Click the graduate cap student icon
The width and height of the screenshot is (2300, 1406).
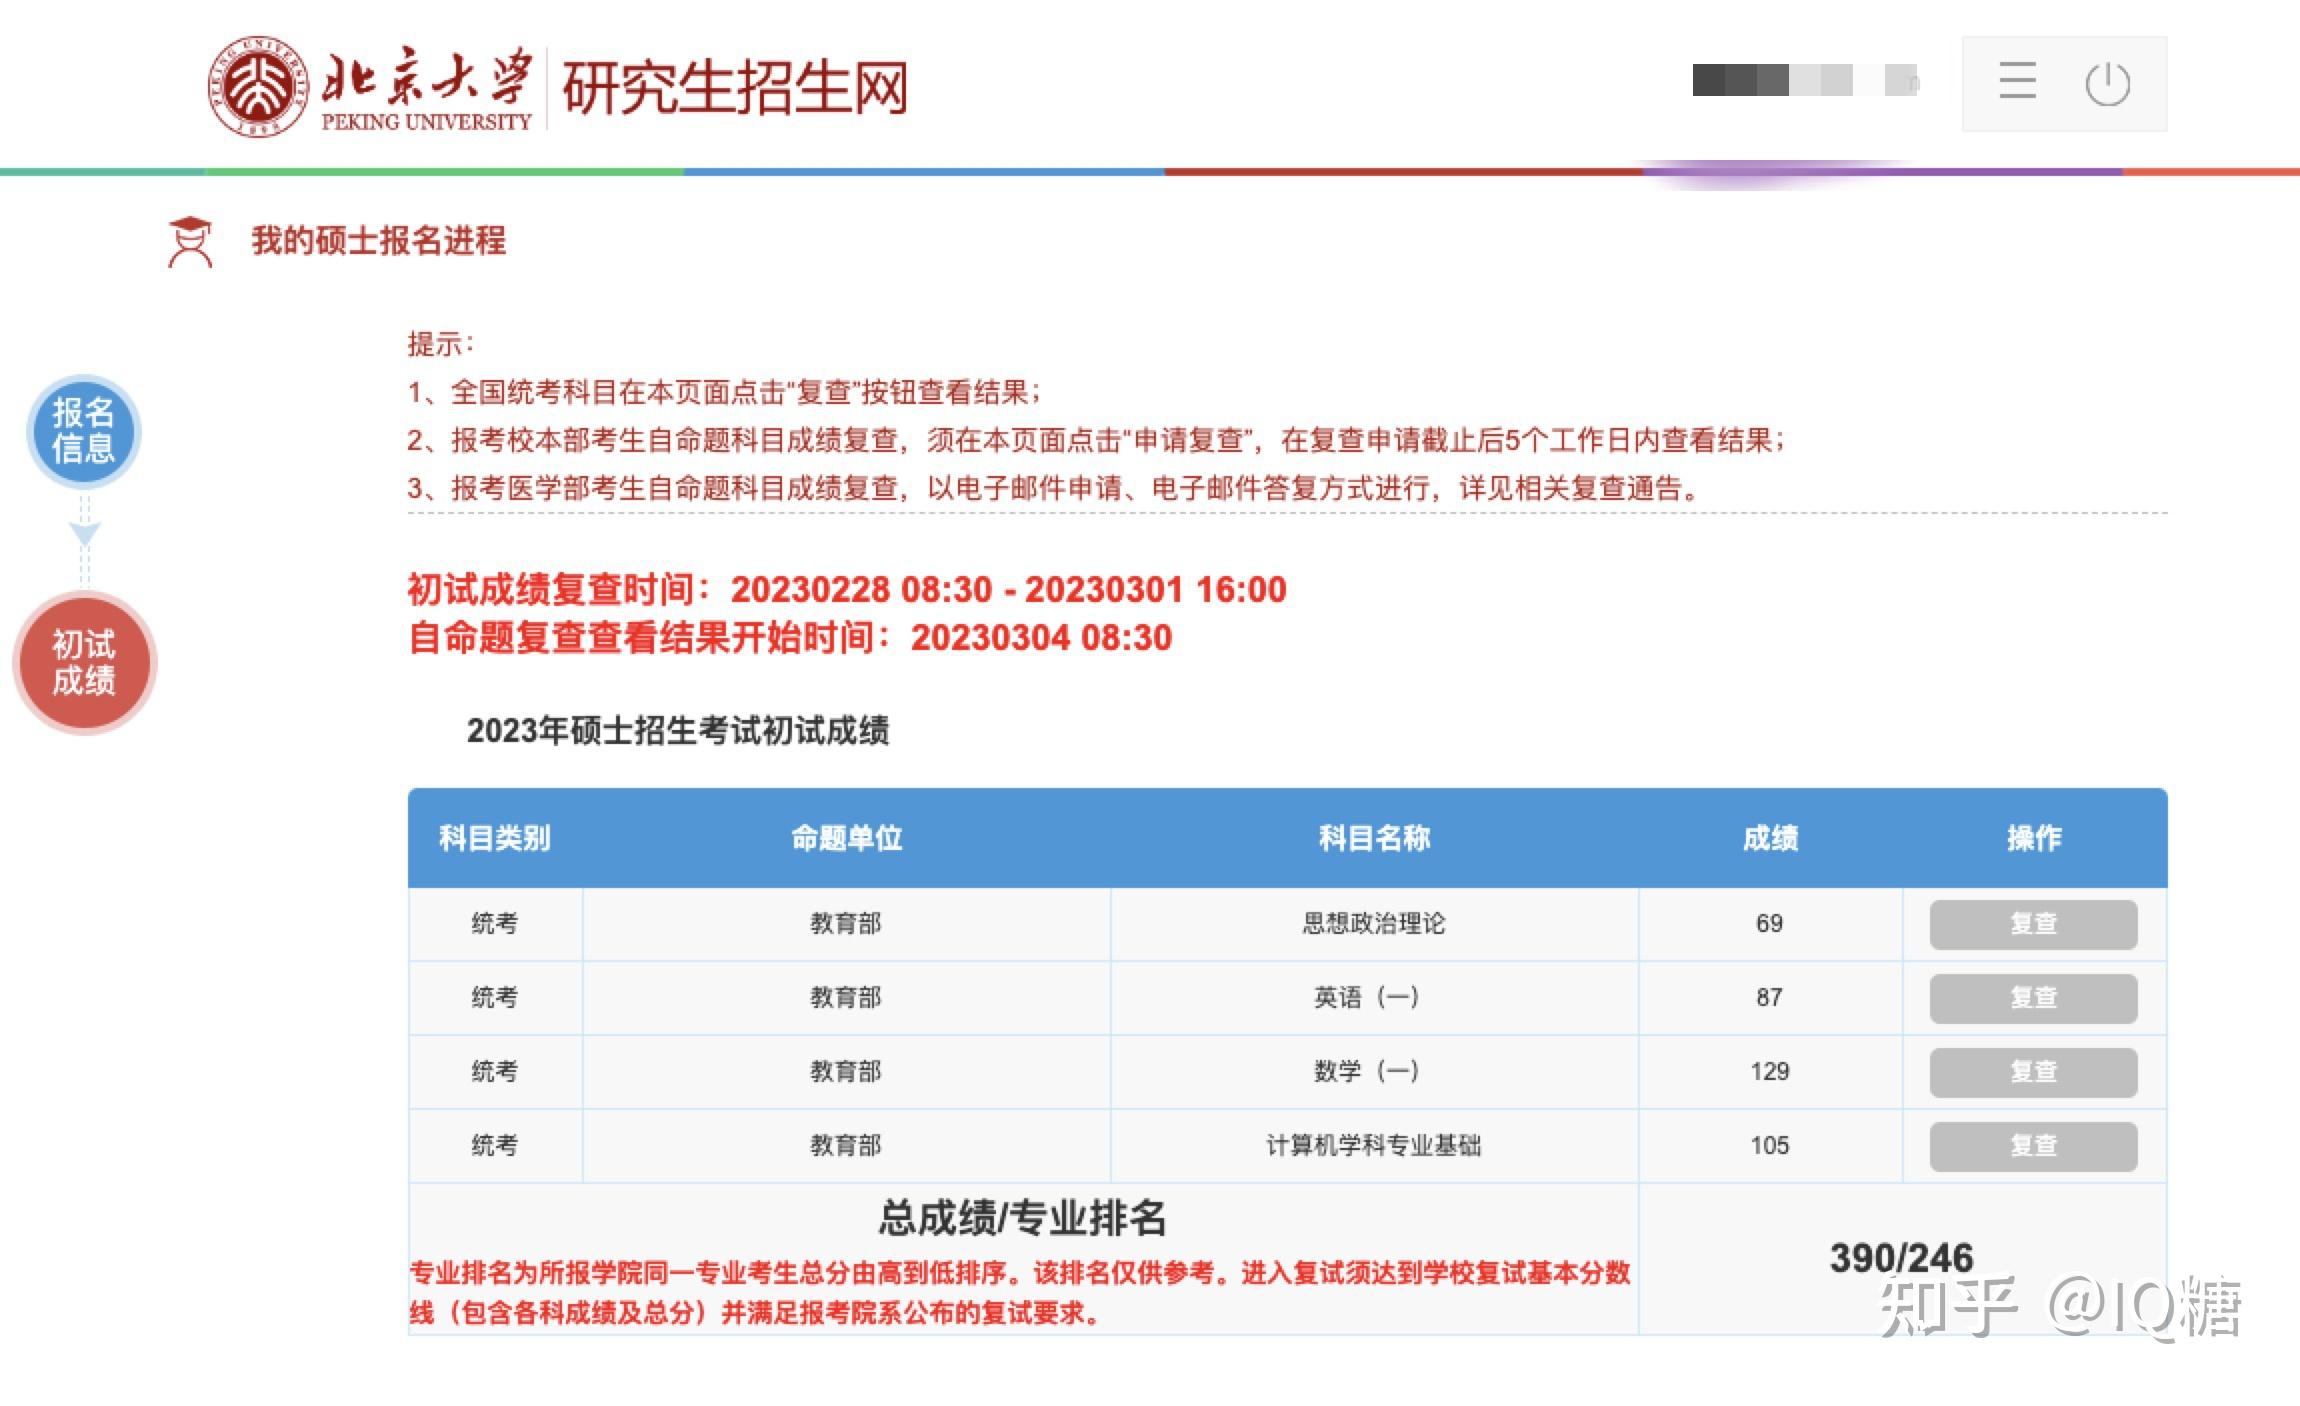coord(190,242)
